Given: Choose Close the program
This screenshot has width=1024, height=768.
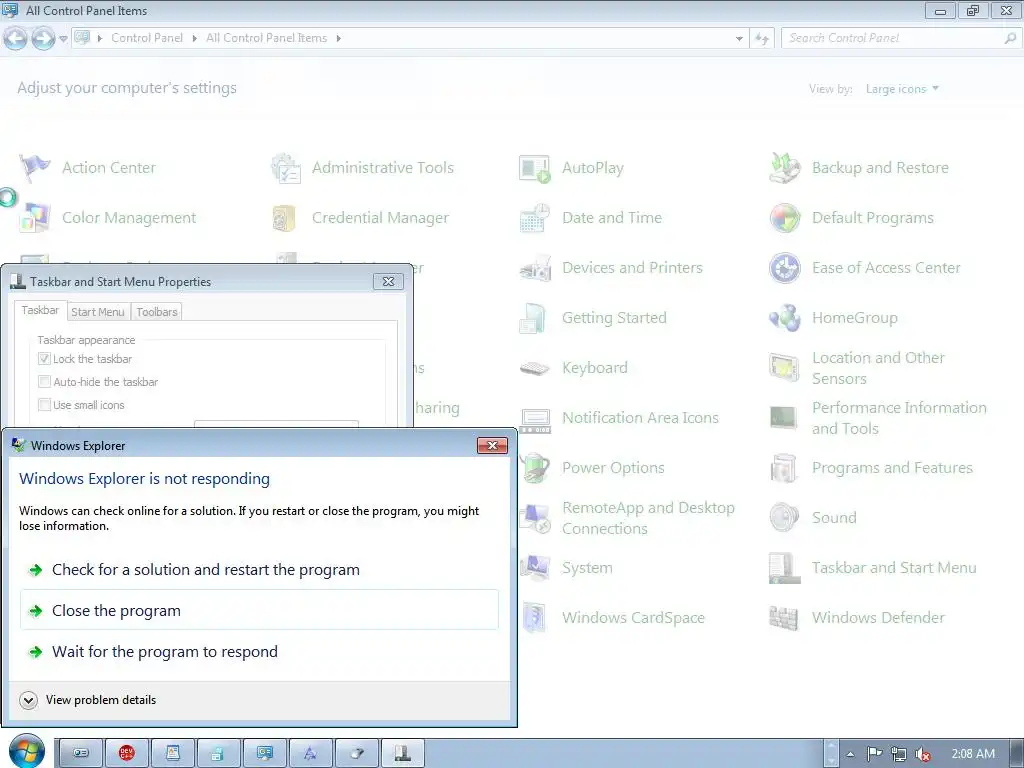Looking at the screenshot, I should (x=259, y=611).
